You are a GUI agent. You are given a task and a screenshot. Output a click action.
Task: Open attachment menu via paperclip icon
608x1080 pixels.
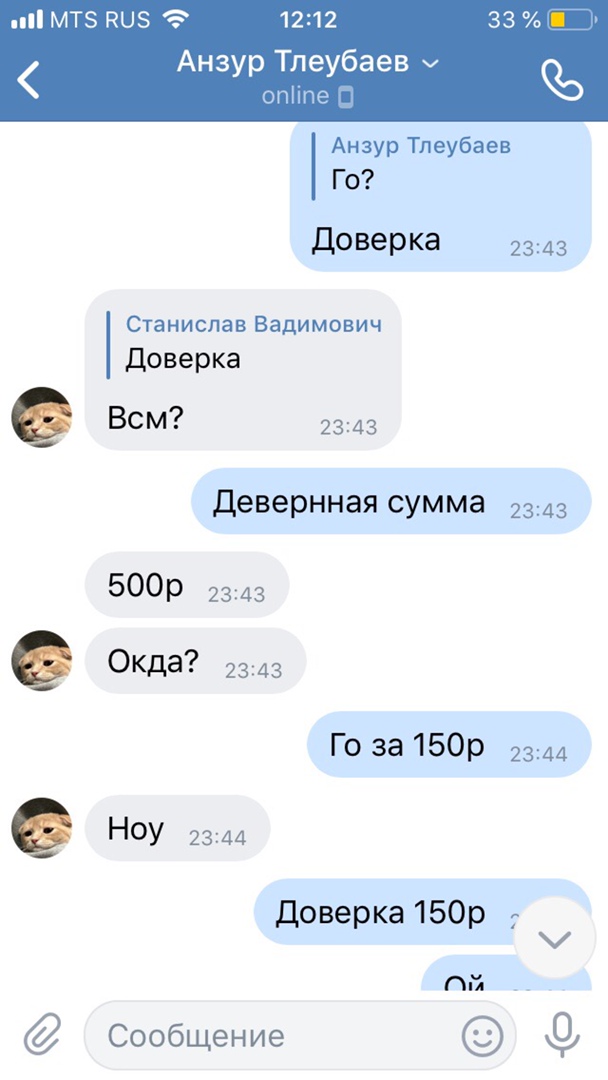pos(43,1036)
